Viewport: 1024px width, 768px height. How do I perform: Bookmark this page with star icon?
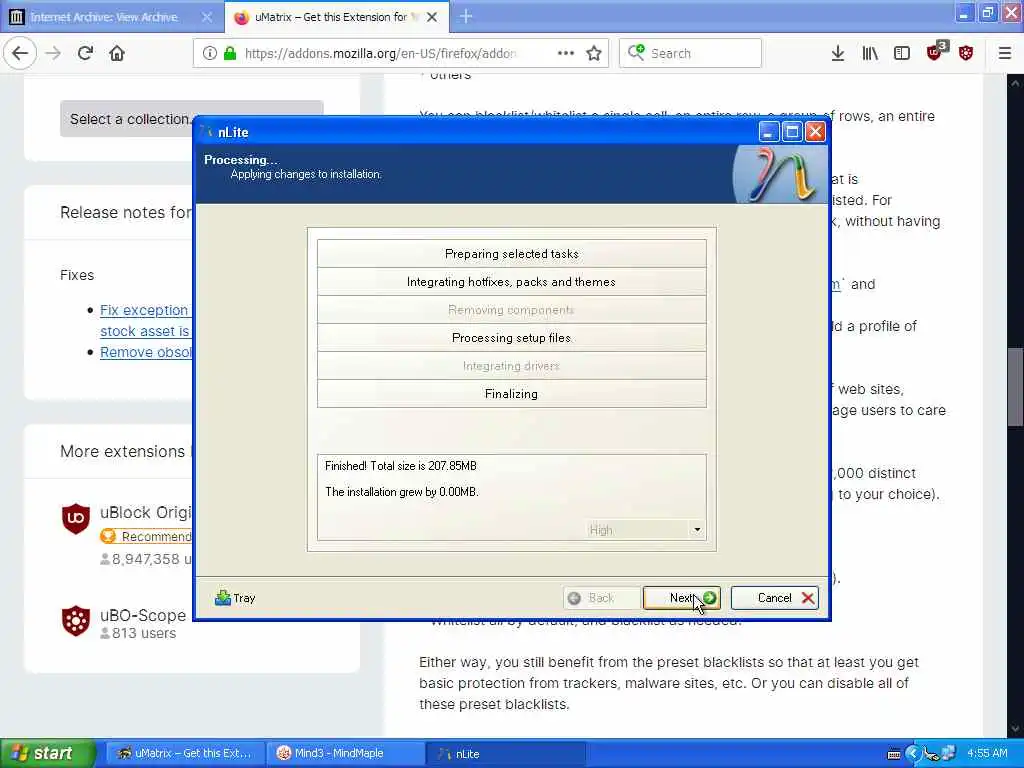(x=594, y=53)
